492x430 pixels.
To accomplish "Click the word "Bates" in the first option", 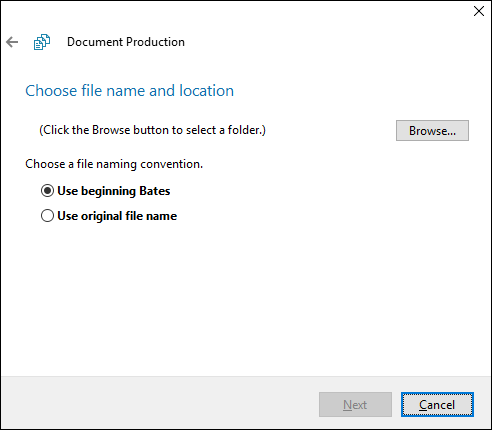I will pos(155,191).
